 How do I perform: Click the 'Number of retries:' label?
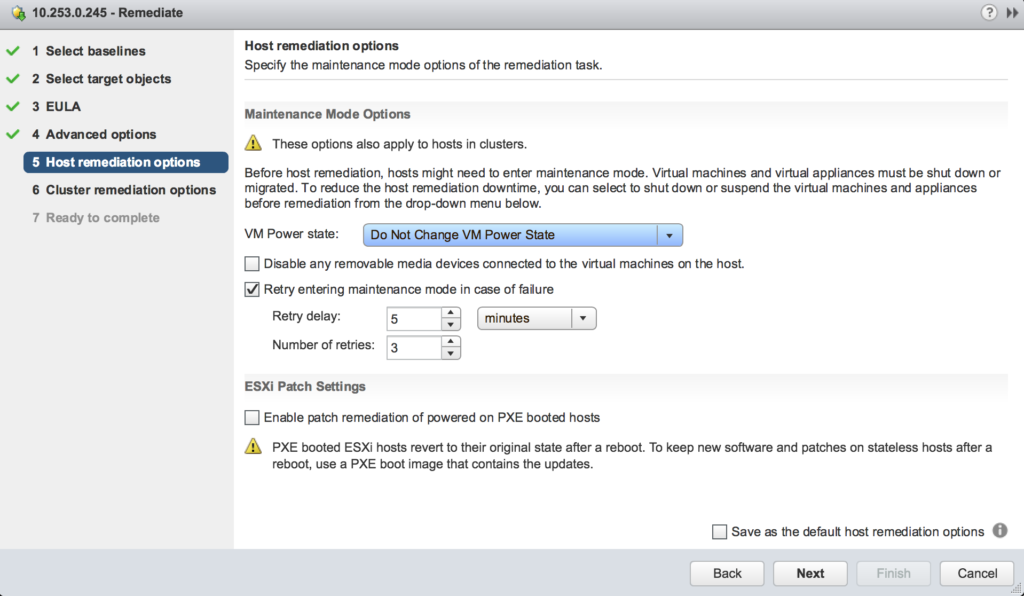point(323,345)
